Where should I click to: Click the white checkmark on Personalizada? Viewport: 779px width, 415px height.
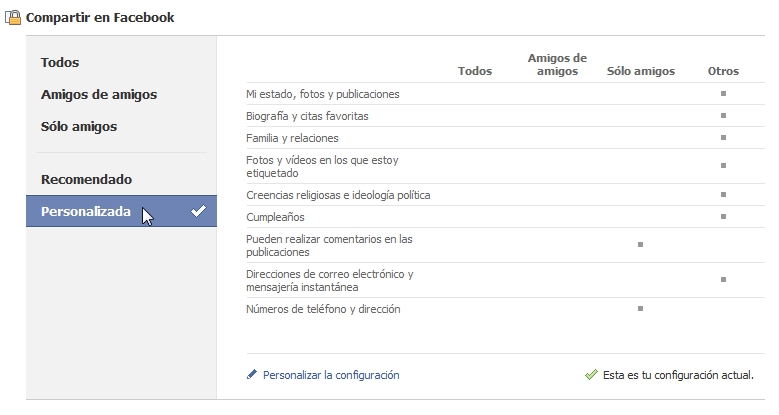[198, 211]
